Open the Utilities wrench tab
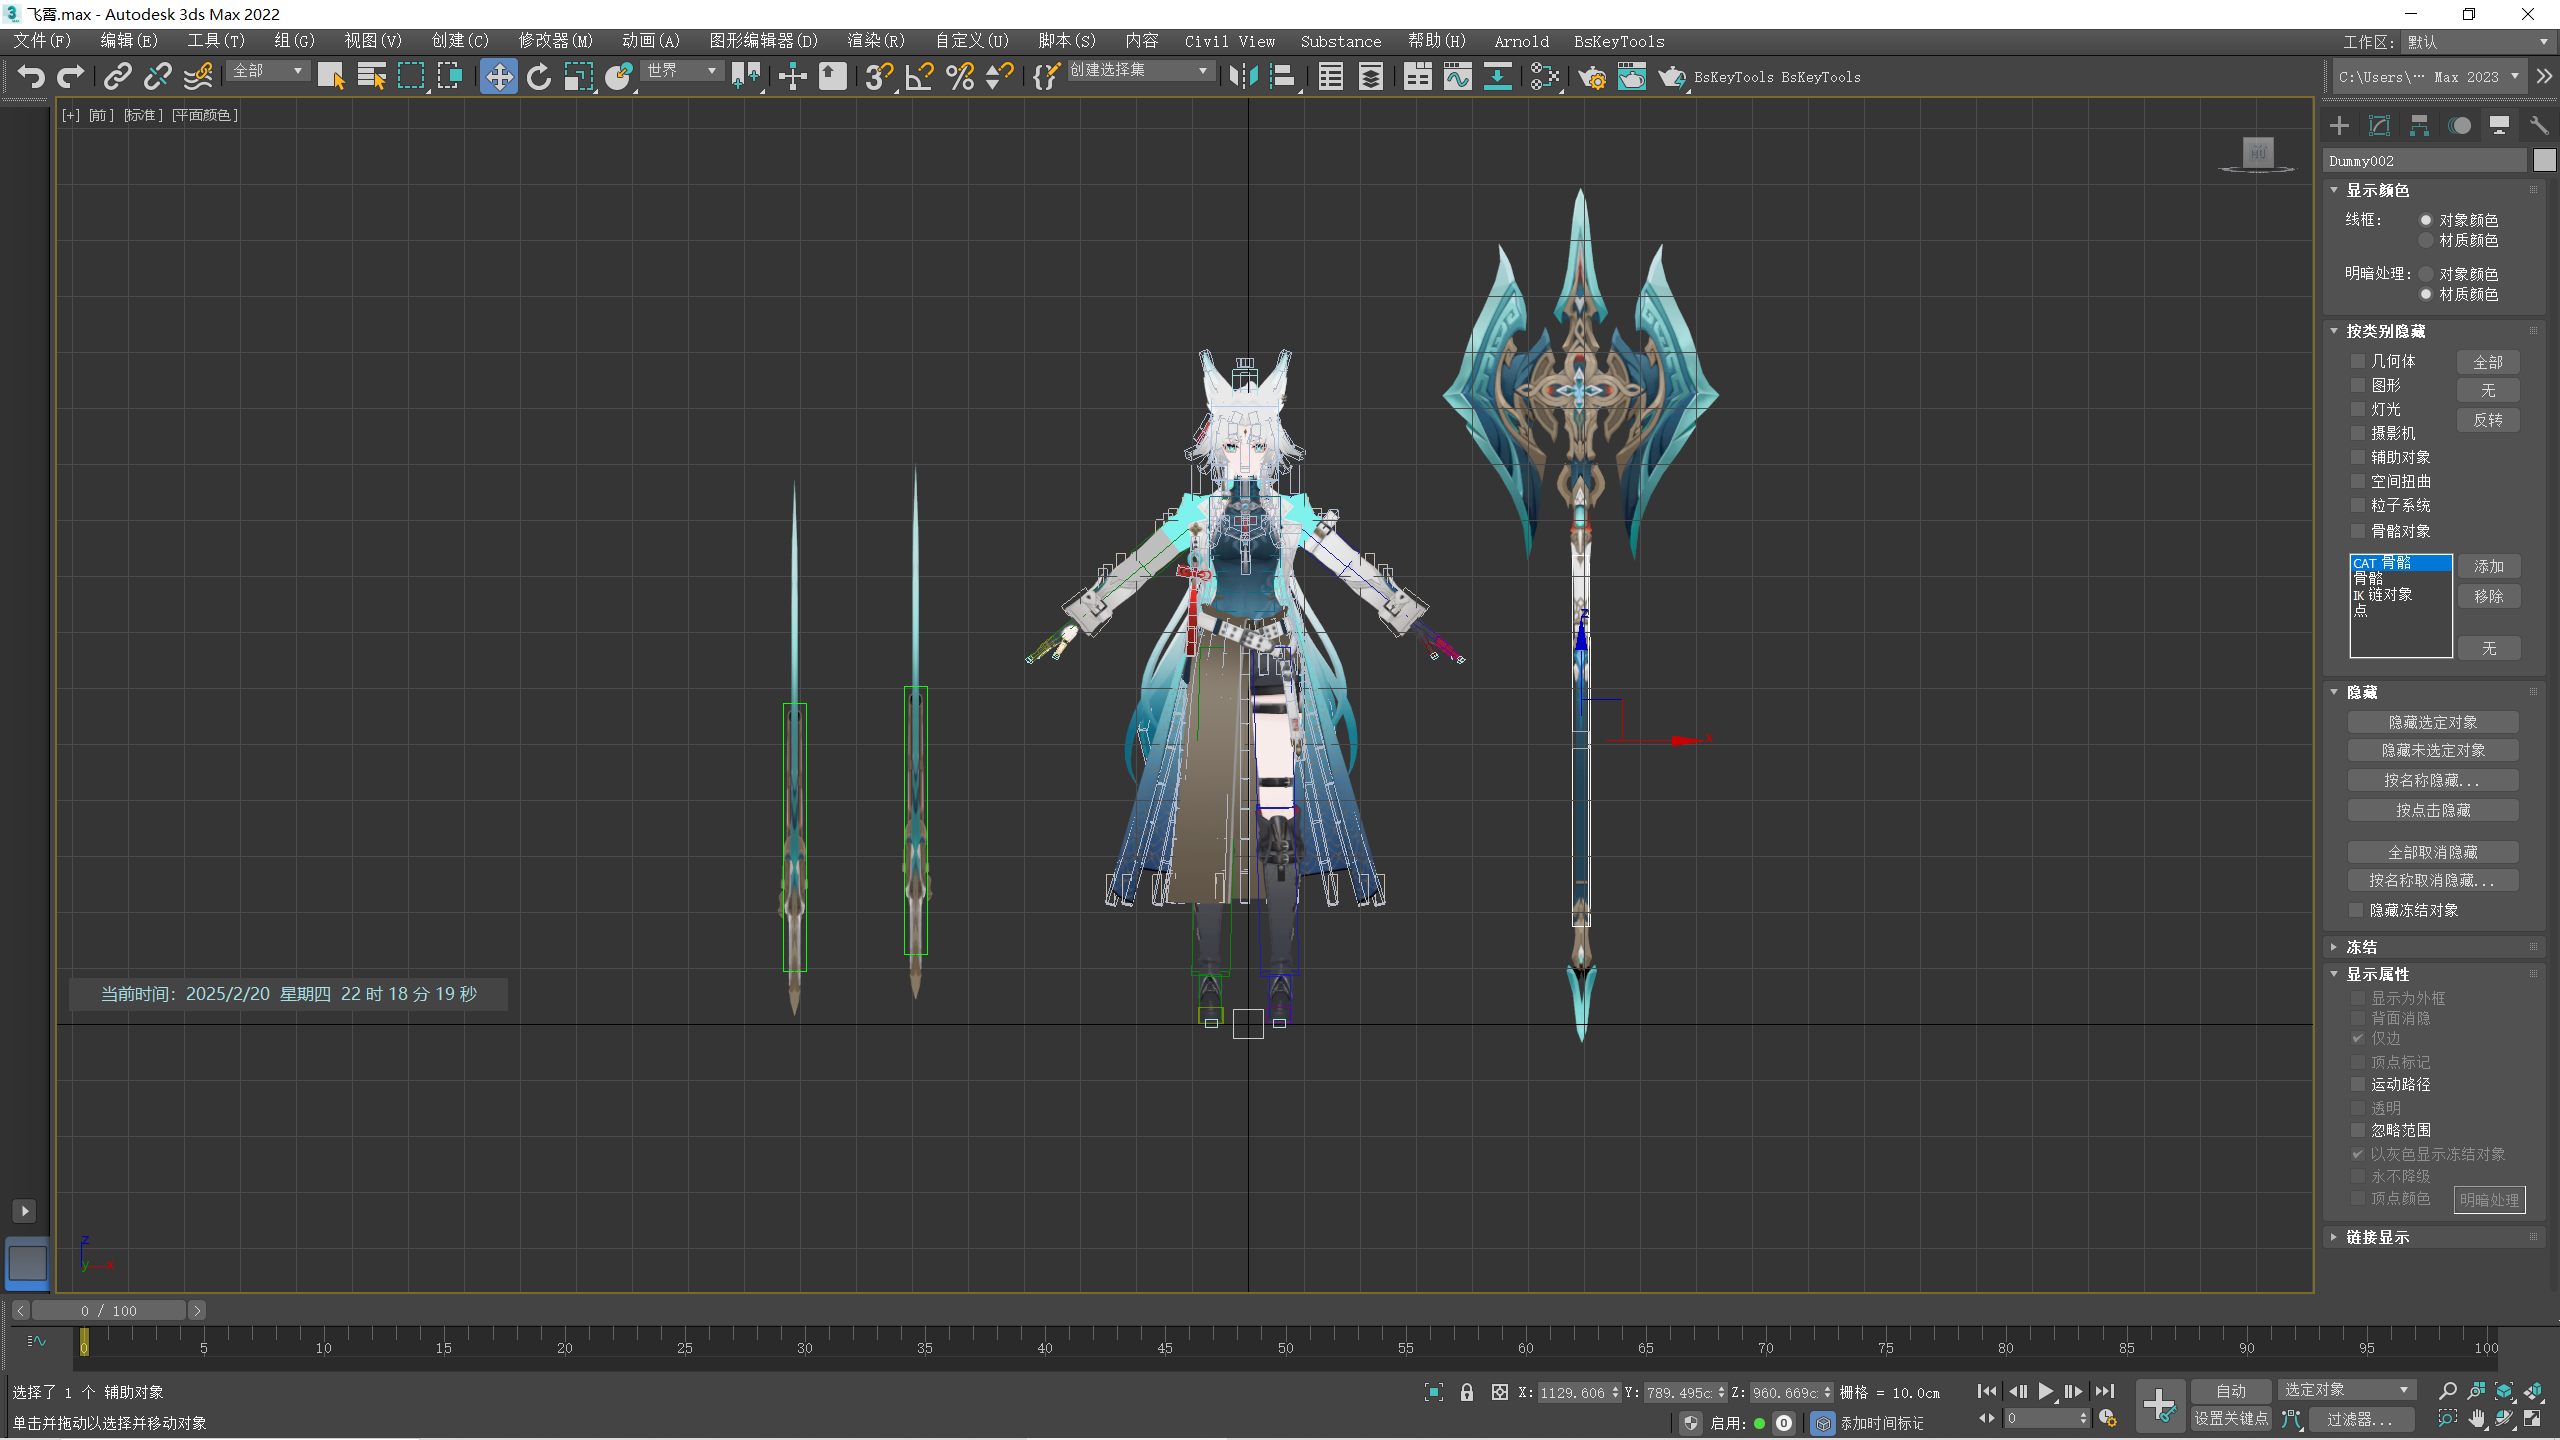The height and width of the screenshot is (1440, 2560). pos(2539,125)
